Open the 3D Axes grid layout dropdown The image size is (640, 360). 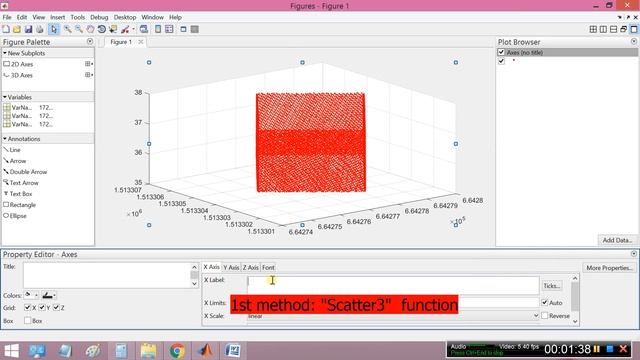click(89, 75)
